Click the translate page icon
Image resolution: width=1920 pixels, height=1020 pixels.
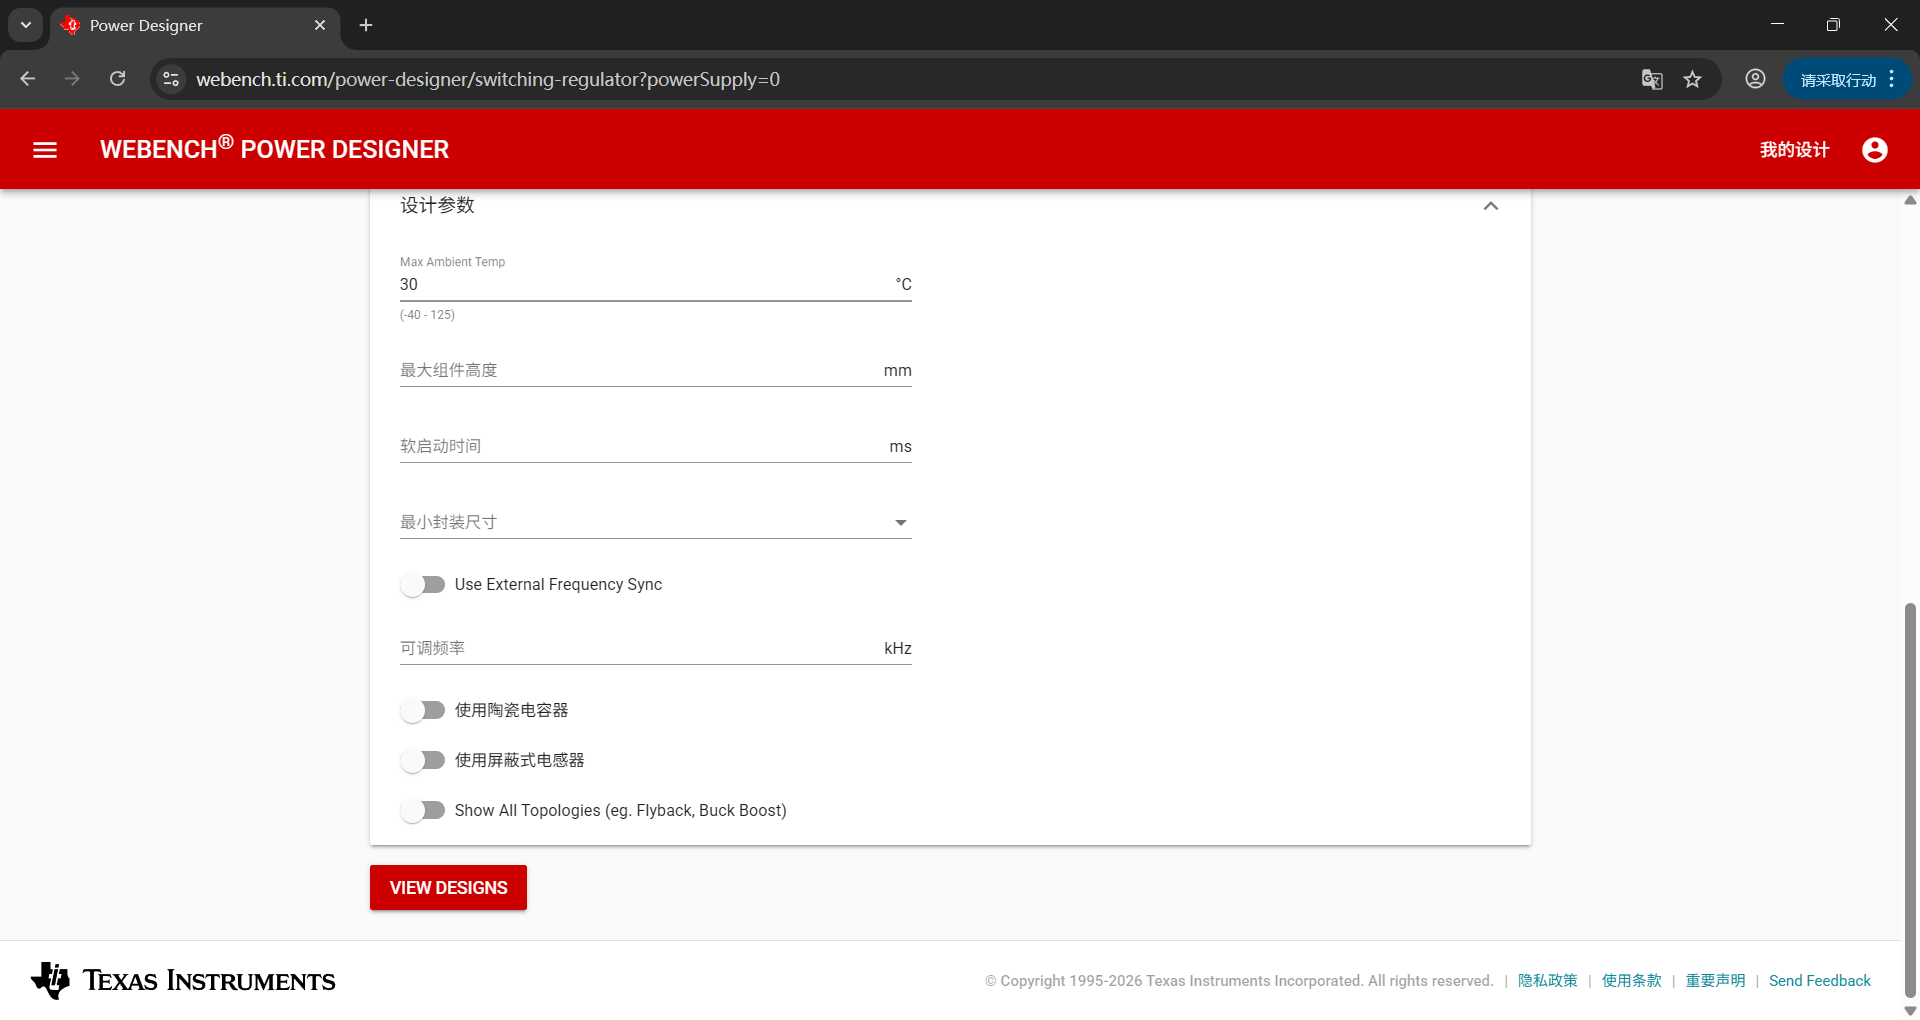[x=1652, y=79]
